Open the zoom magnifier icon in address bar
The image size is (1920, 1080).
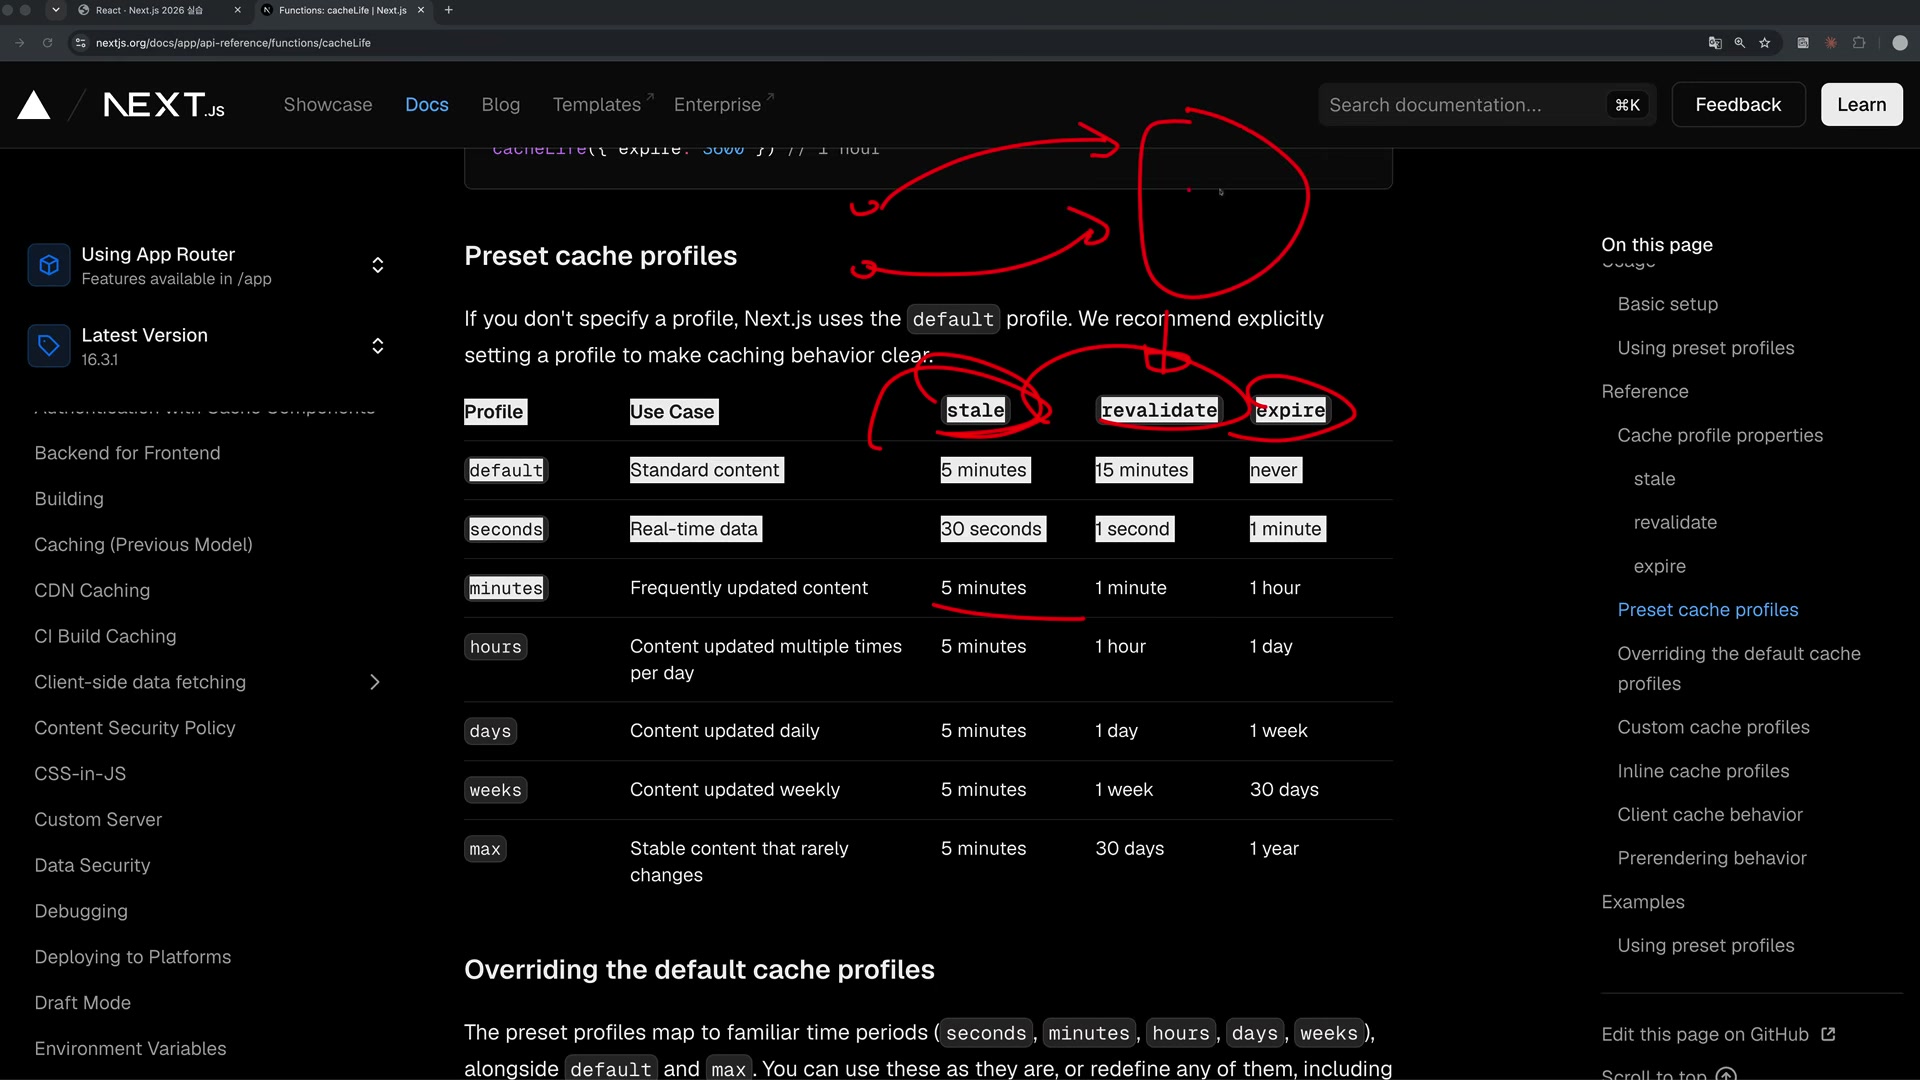tap(1740, 43)
